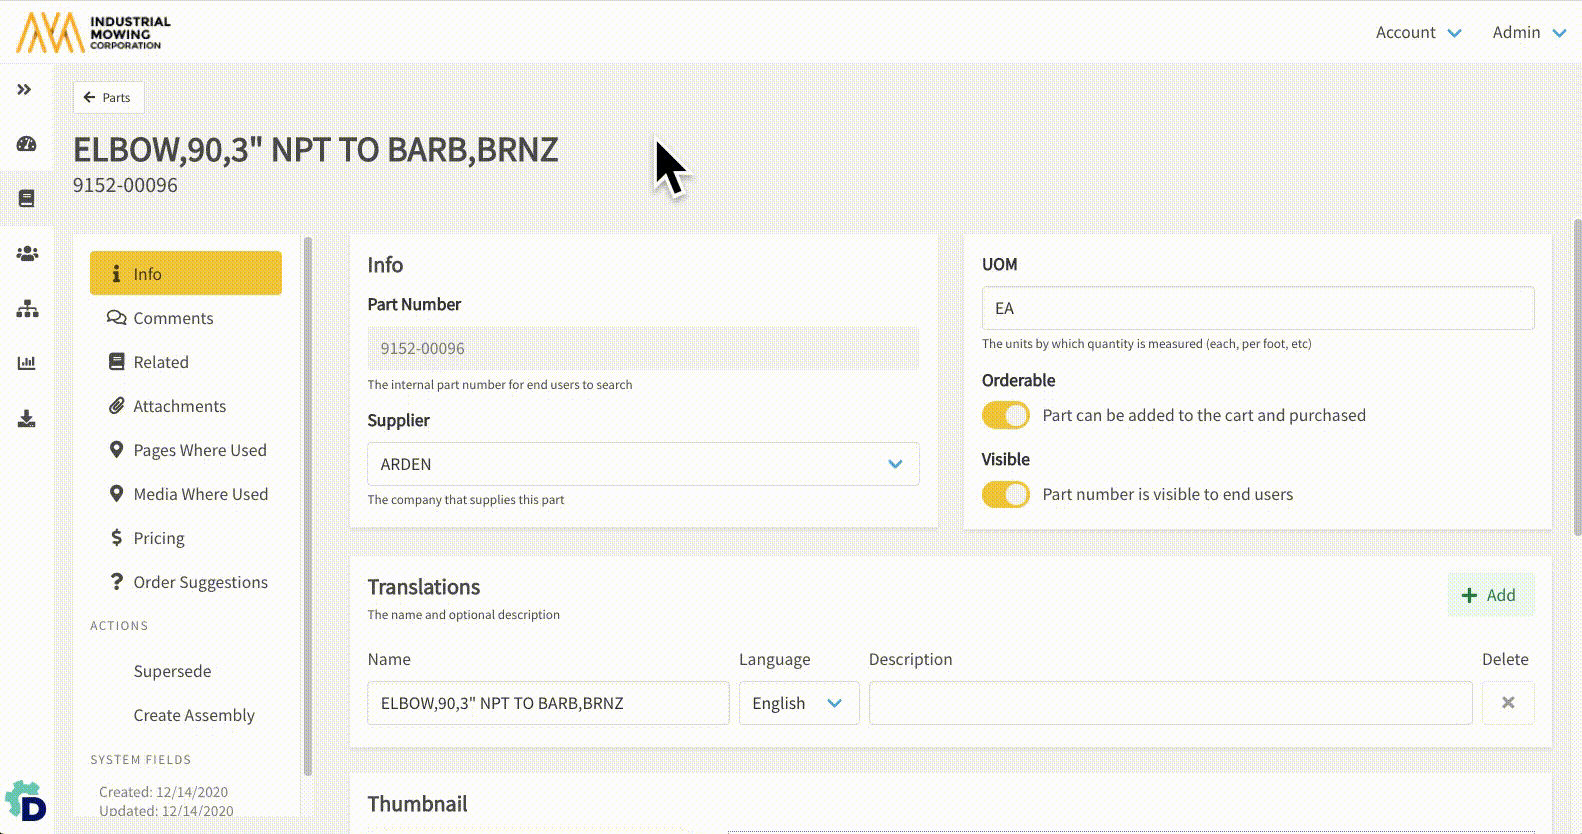Expand the left sidebar with double chevron
1582x834 pixels.
(x=25, y=90)
